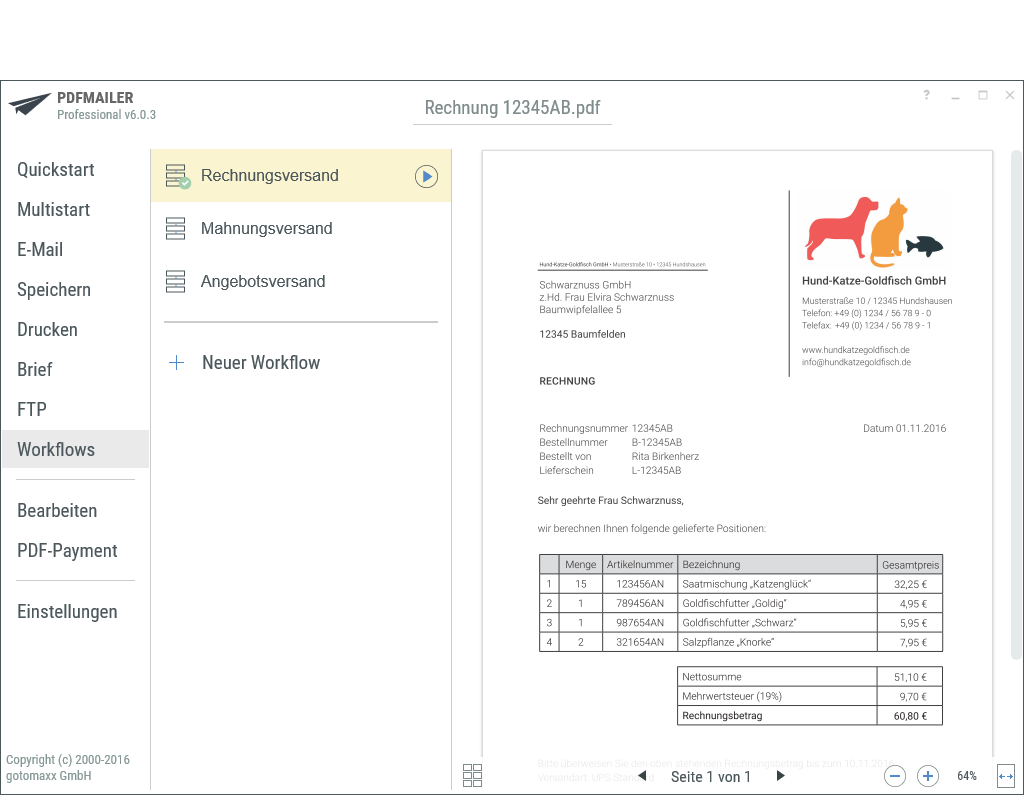Zoom in with the plus icon
The height and width of the screenshot is (795, 1024).
(x=928, y=776)
